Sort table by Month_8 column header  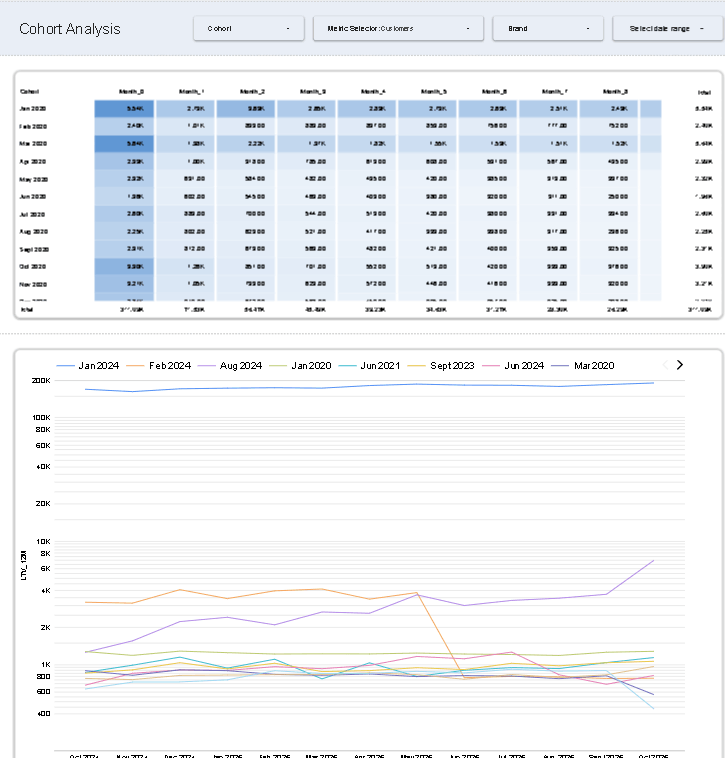point(615,91)
